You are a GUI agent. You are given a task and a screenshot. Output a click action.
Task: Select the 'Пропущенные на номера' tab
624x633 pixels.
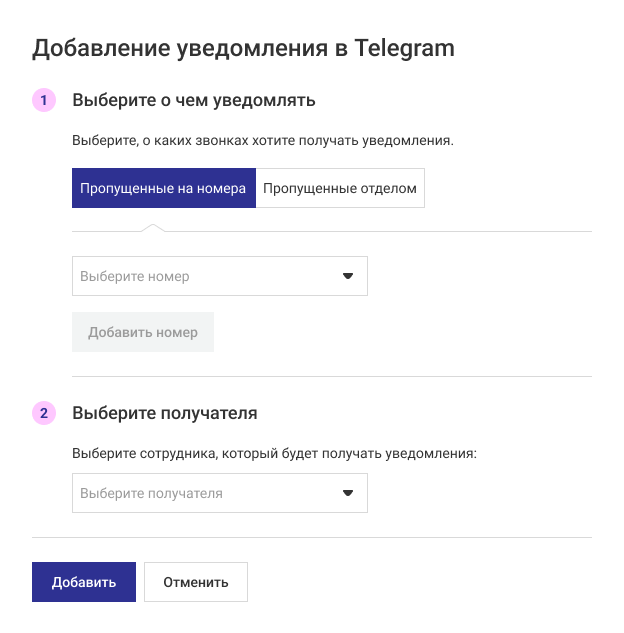pyautogui.click(x=163, y=188)
